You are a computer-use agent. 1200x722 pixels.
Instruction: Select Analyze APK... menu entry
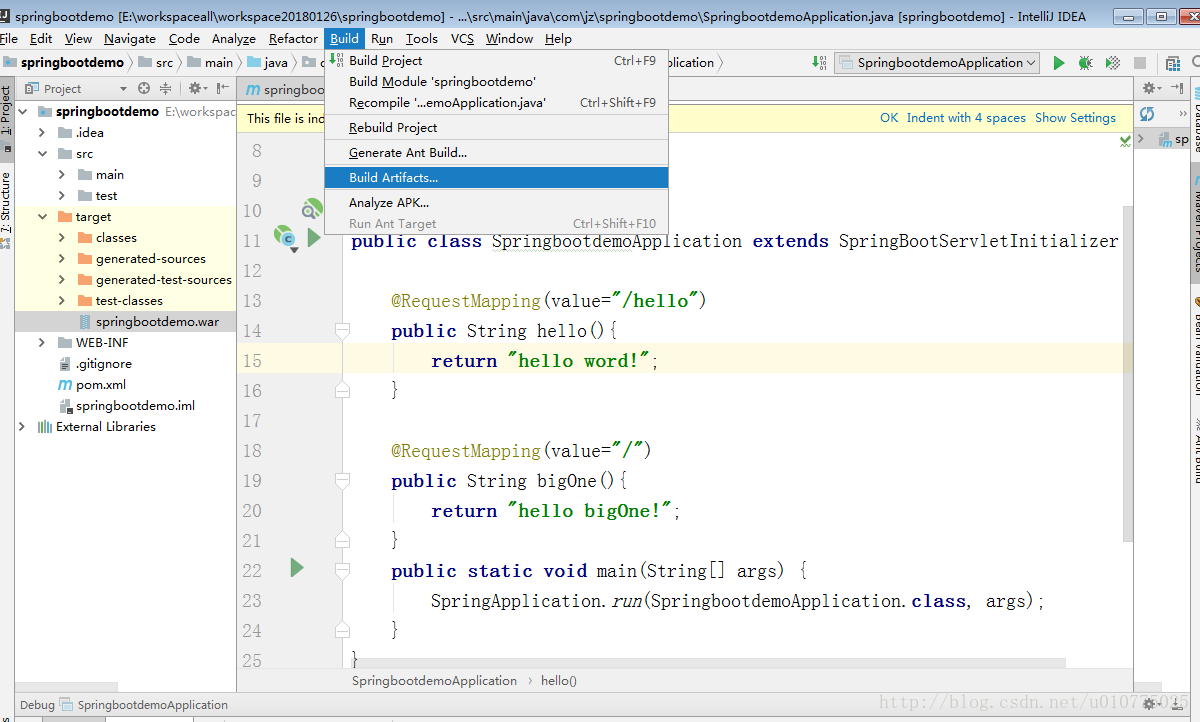(496, 203)
